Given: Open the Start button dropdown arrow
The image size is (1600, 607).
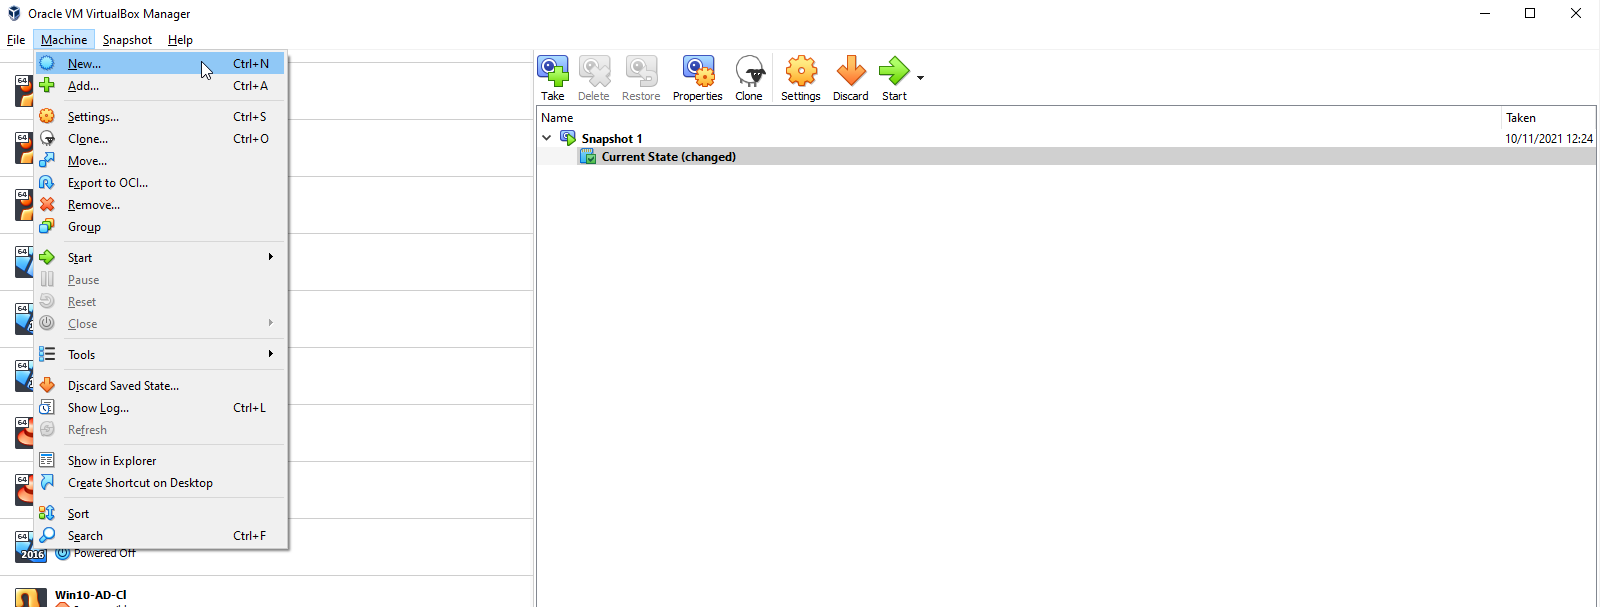Looking at the screenshot, I should pos(920,77).
